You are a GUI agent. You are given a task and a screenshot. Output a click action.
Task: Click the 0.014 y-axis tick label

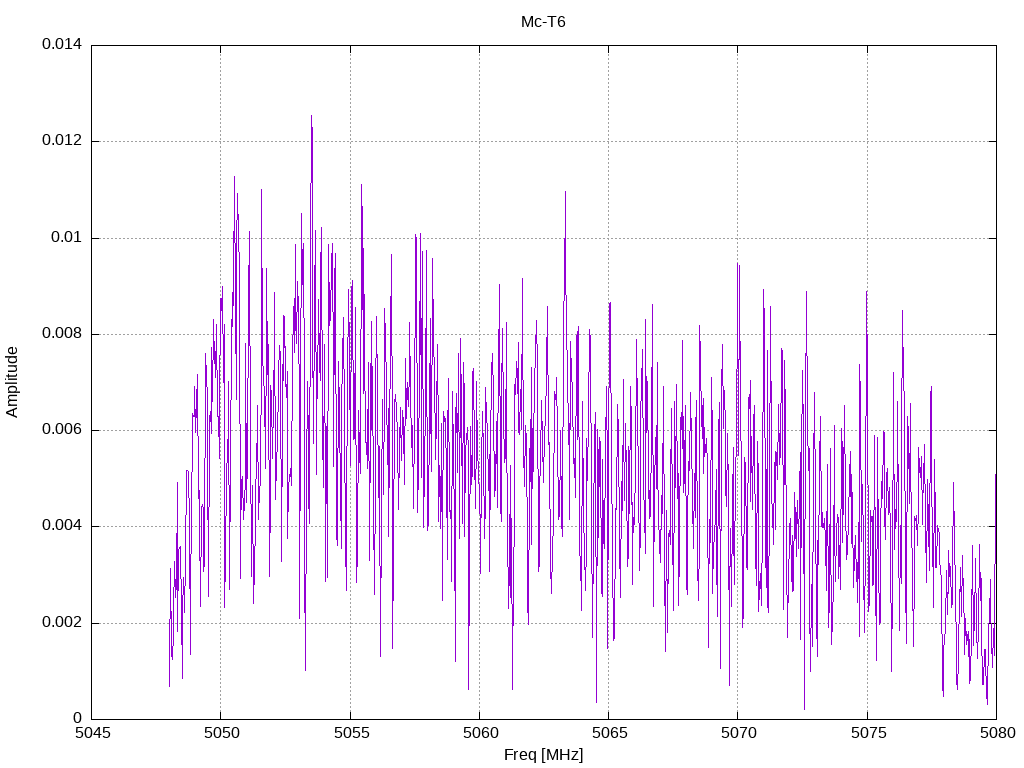pyautogui.click(x=62, y=44)
